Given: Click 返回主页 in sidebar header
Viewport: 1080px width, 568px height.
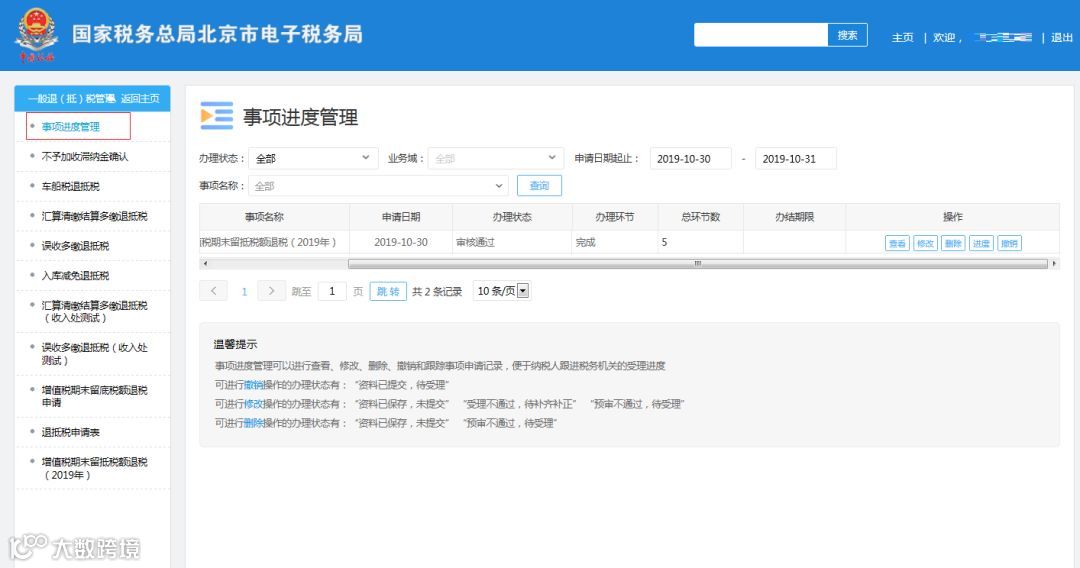Looking at the screenshot, I should coord(140,98).
